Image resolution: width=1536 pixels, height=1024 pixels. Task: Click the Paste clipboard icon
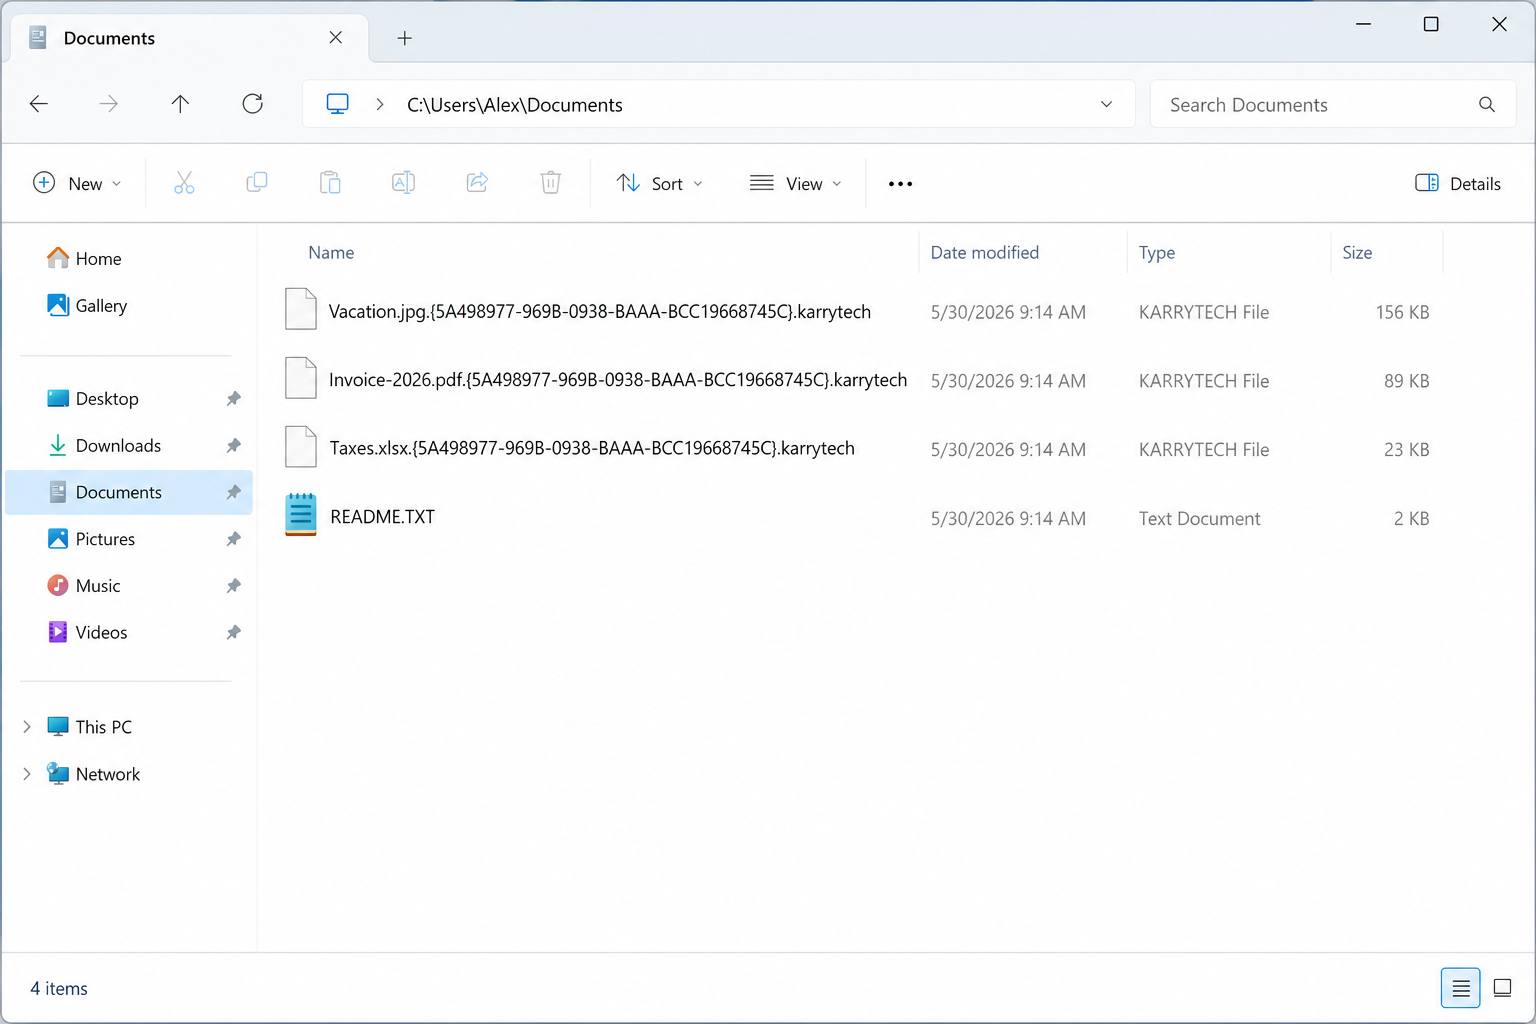[x=330, y=183]
